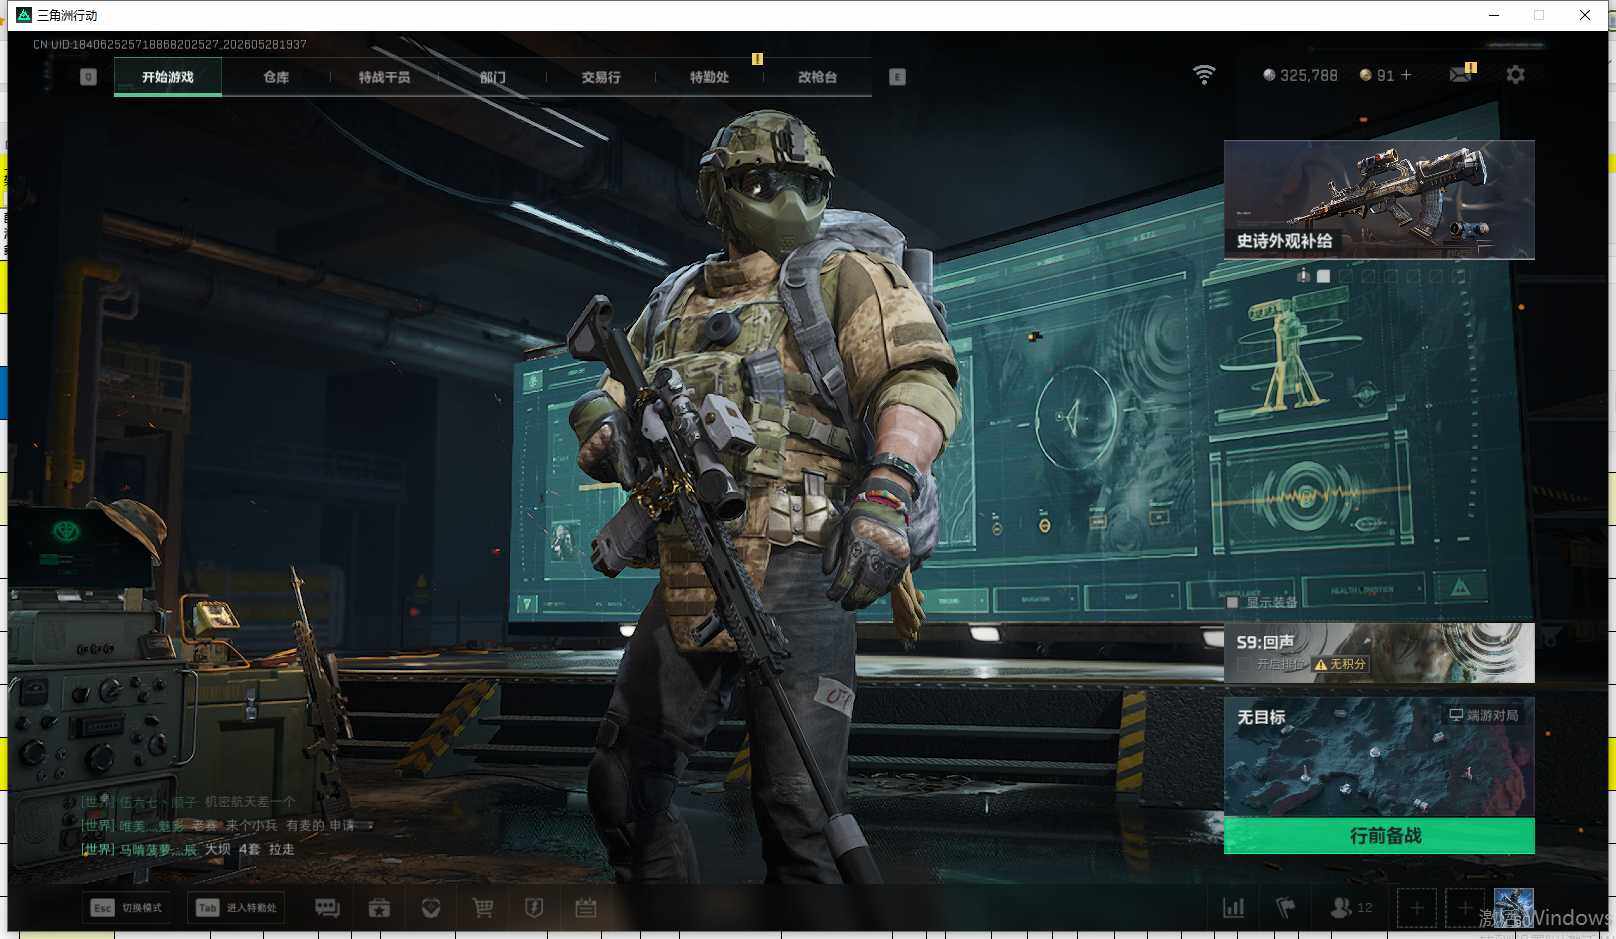This screenshot has width=1616, height=939.
Task: Click the 91 gold coin balance
Action: (x=1377, y=75)
